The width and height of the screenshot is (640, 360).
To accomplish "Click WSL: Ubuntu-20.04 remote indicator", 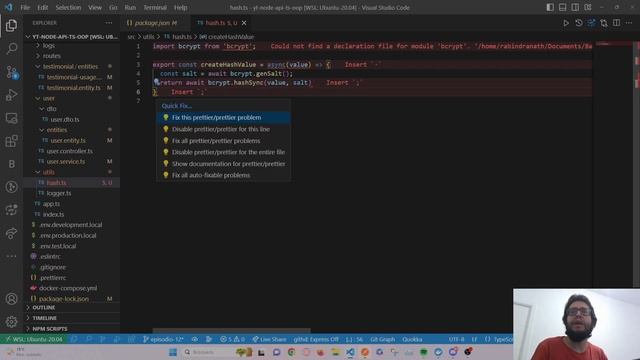I will point(33,339).
